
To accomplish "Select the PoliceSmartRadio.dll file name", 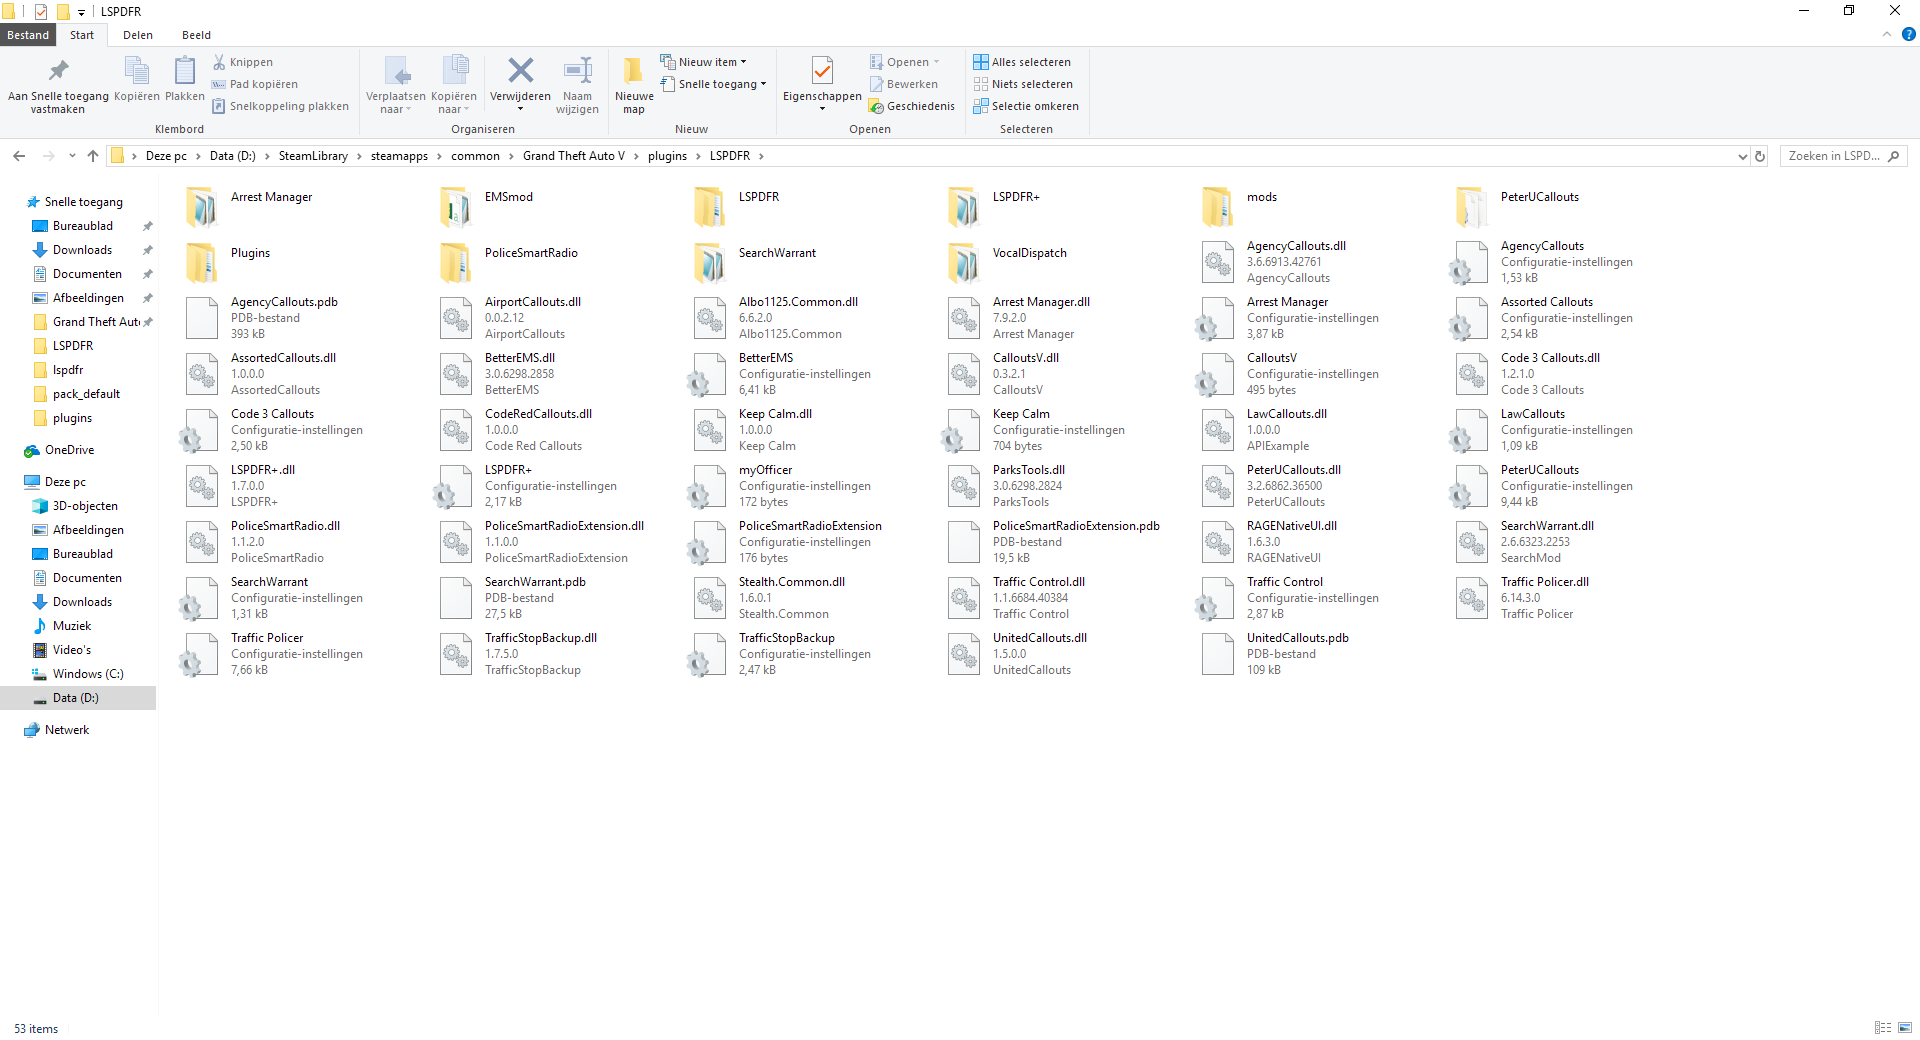I will [286, 526].
